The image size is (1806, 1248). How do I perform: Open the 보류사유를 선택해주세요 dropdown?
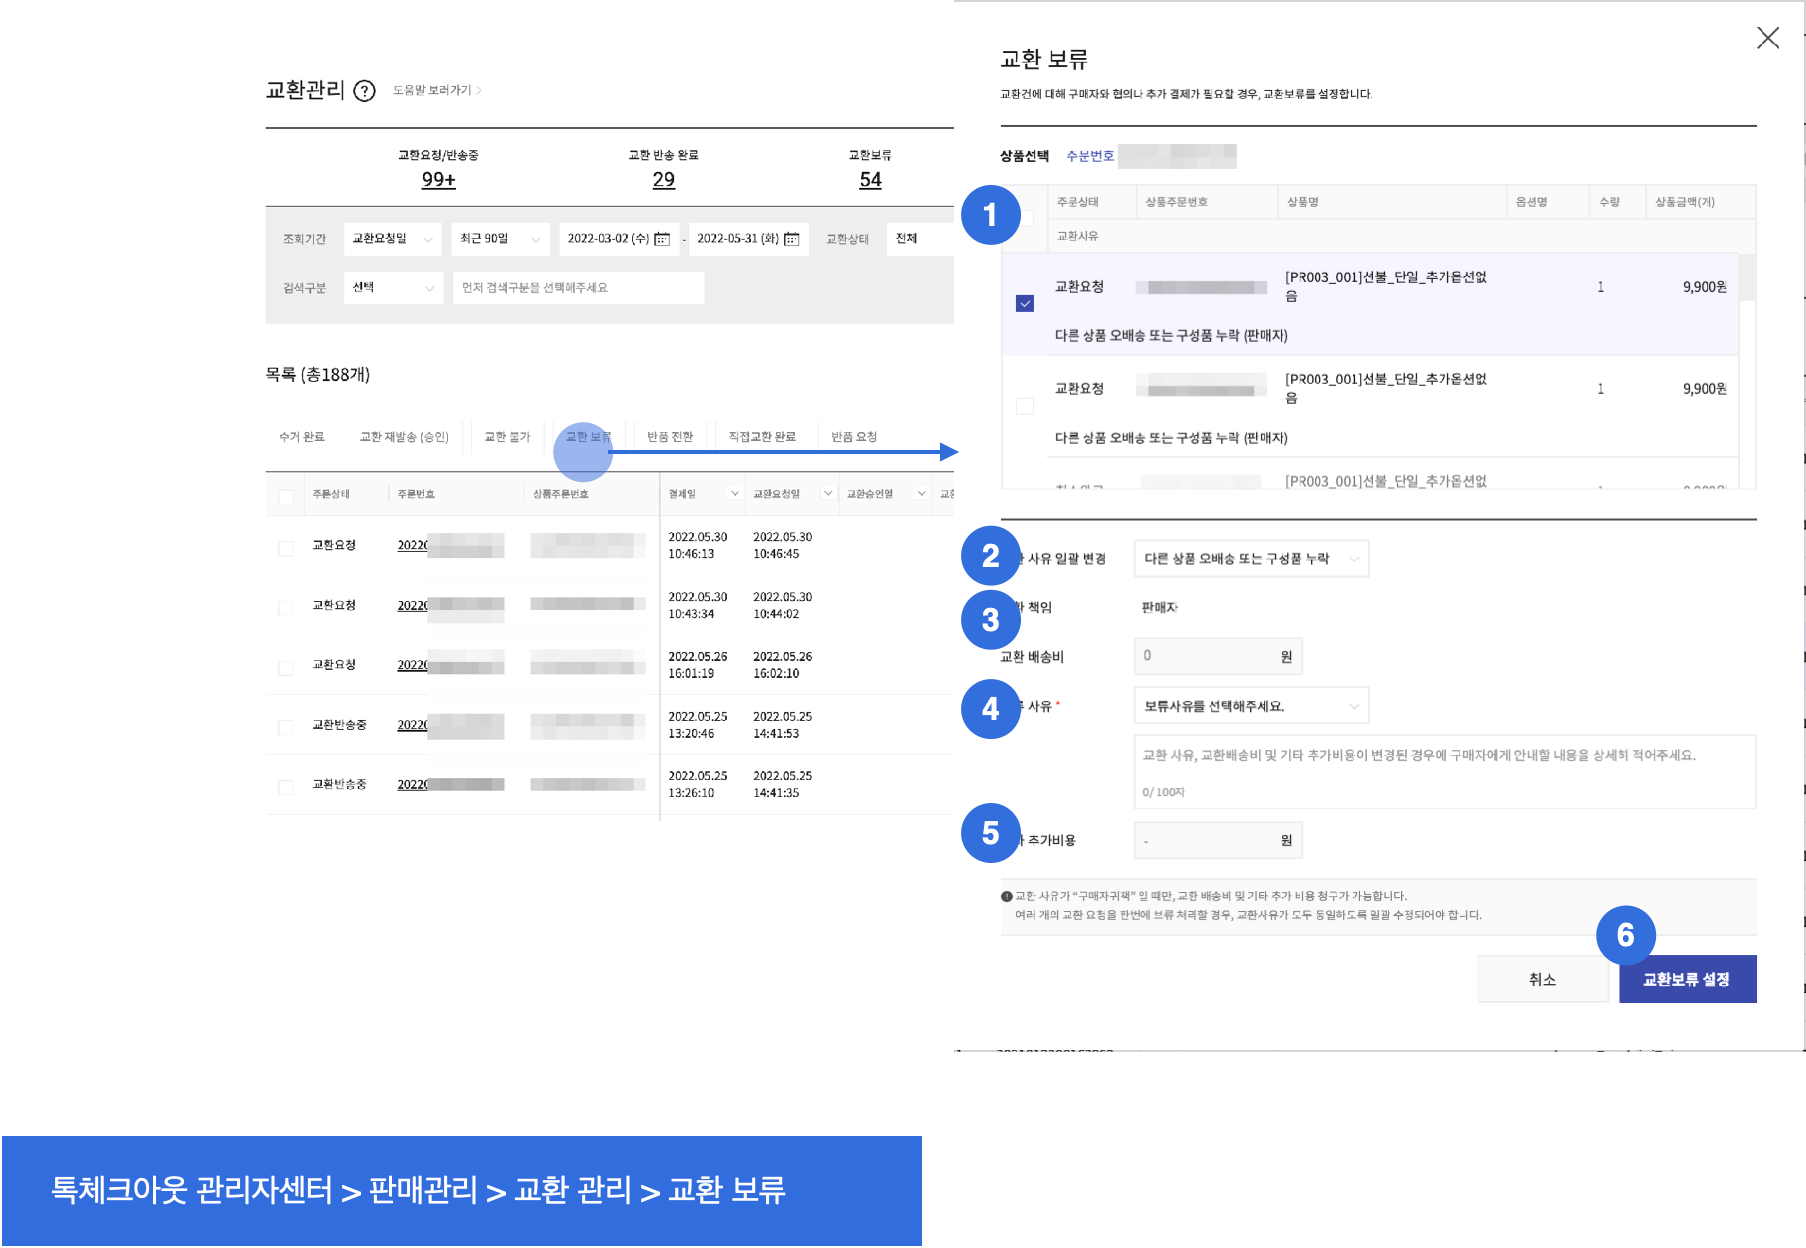click(1250, 706)
